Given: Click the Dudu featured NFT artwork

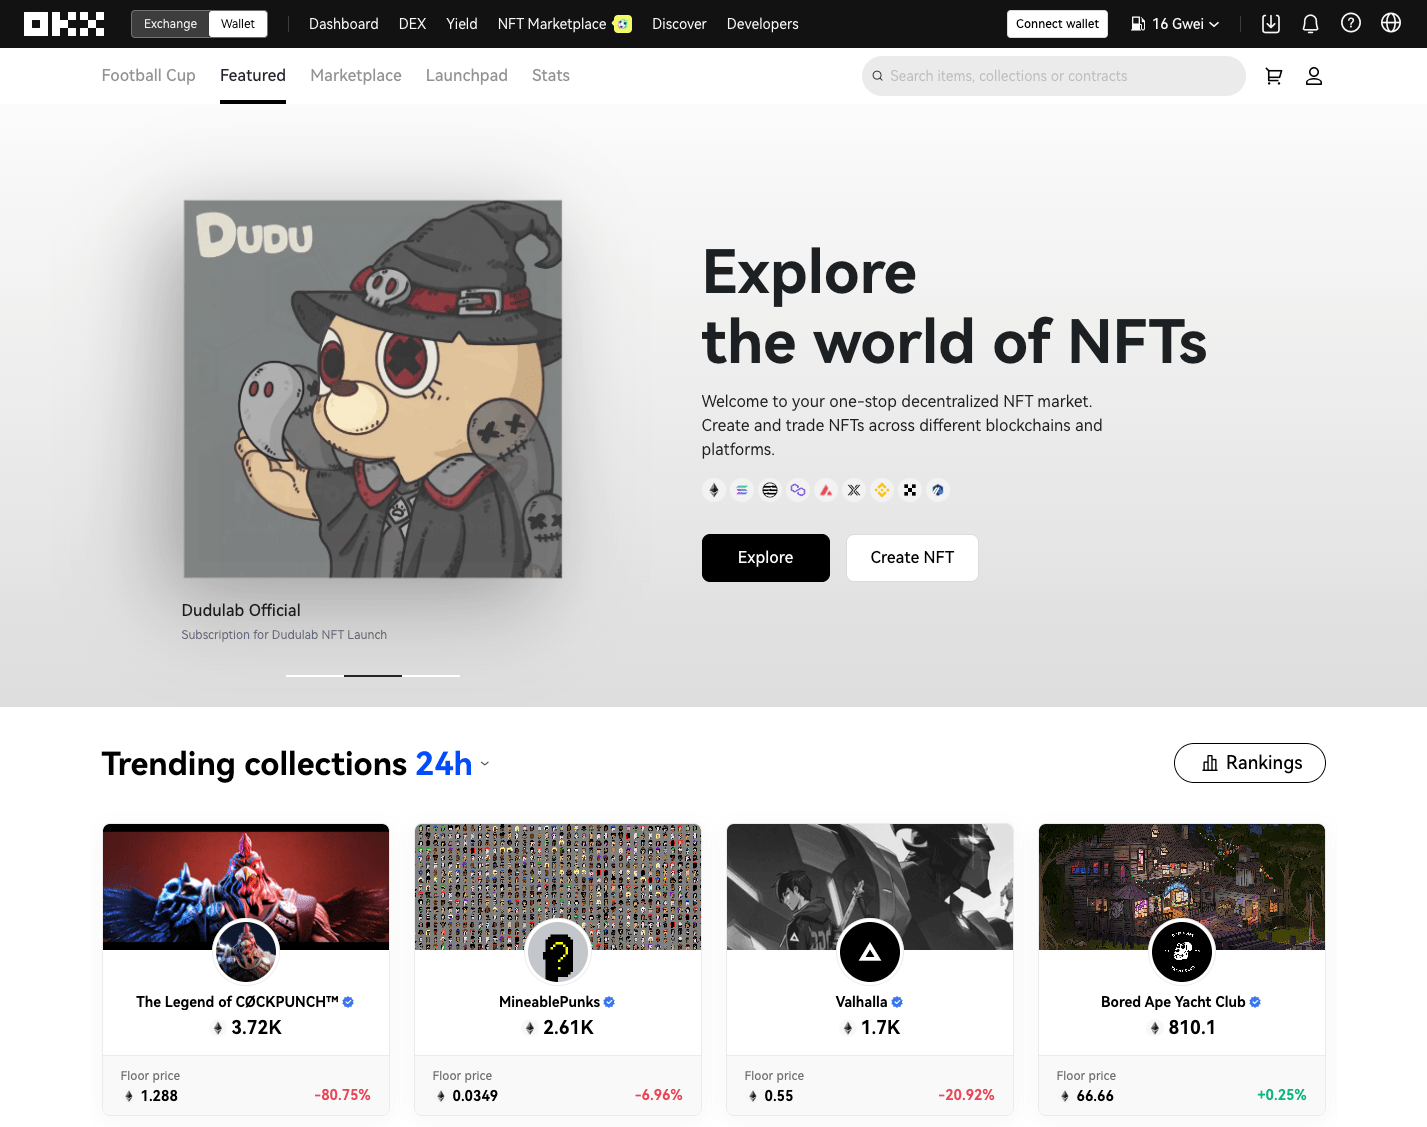Looking at the screenshot, I should [373, 389].
